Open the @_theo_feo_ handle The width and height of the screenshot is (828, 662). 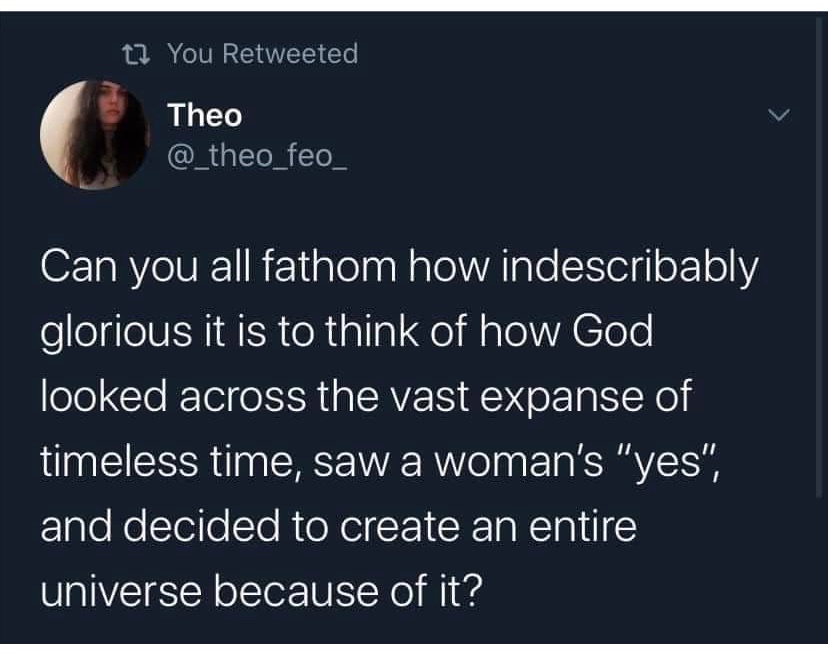[x=258, y=158]
